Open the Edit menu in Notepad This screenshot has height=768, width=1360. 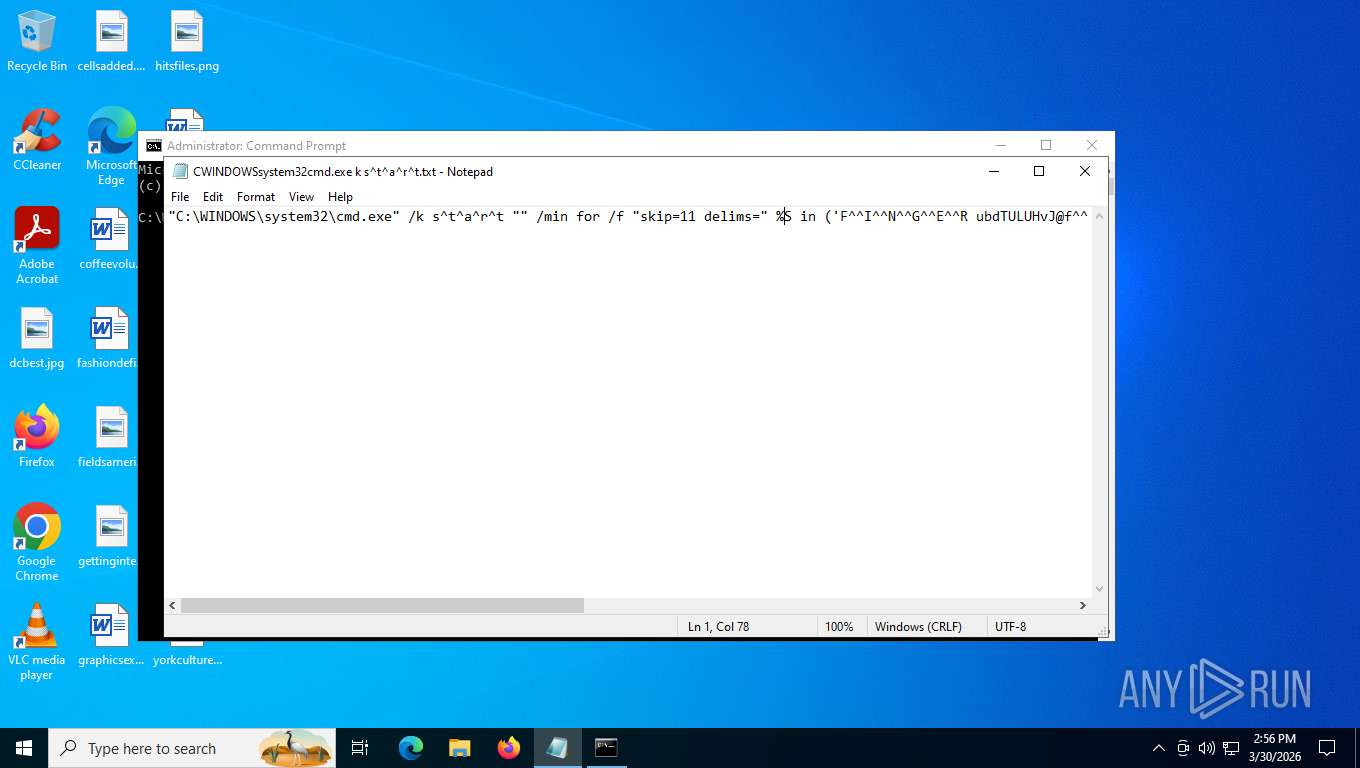pyautogui.click(x=213, y=197)
